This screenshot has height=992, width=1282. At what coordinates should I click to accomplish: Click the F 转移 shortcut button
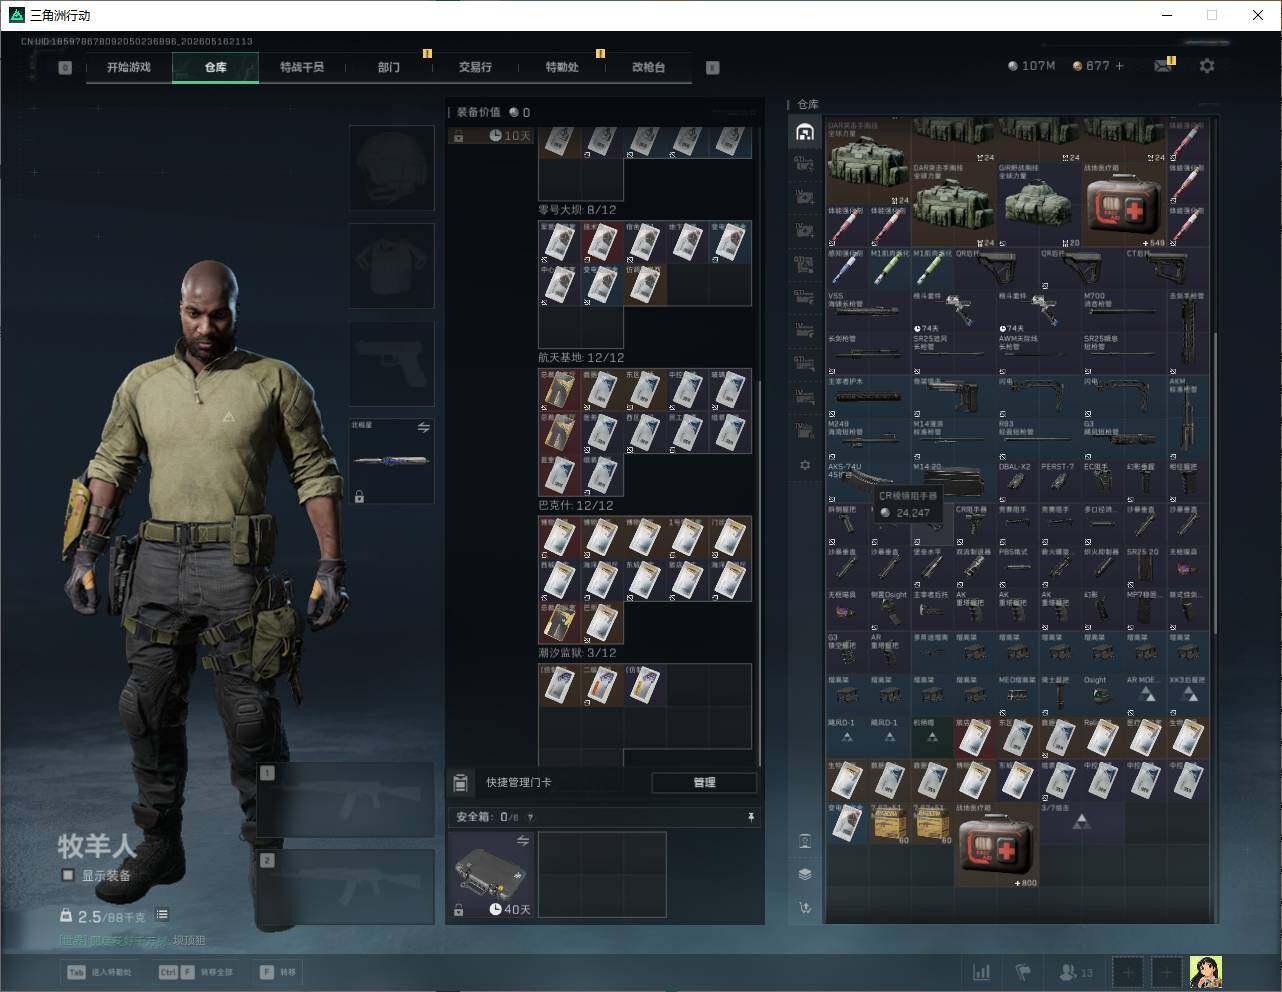(278, 971)
